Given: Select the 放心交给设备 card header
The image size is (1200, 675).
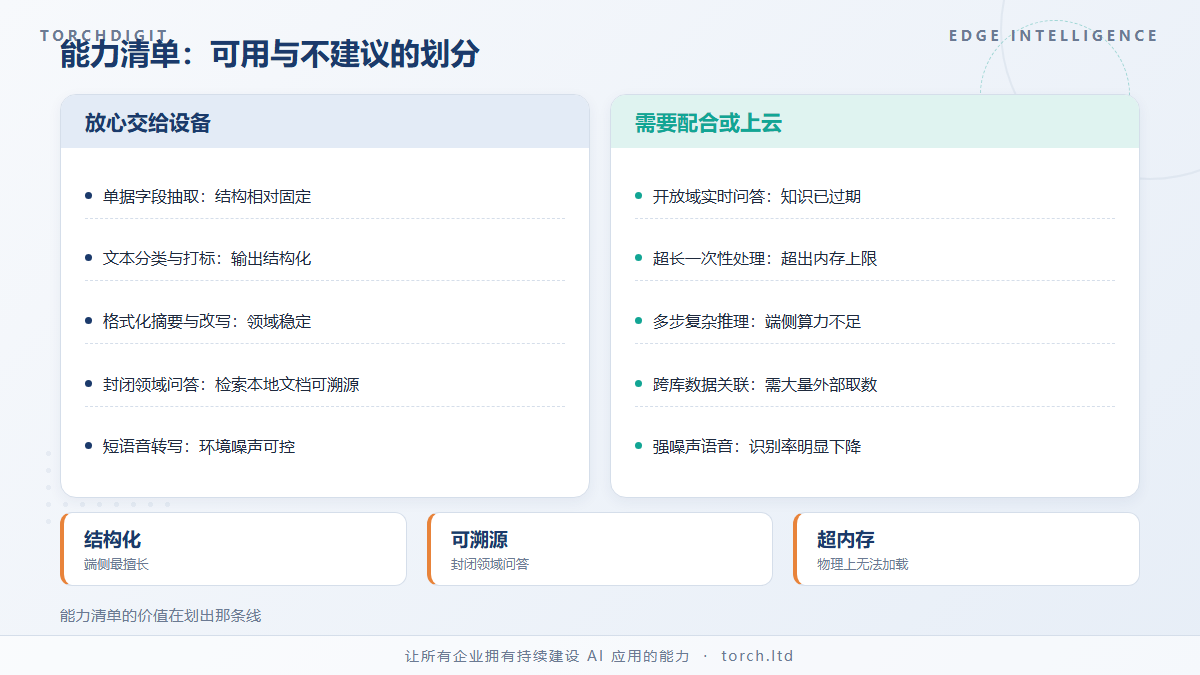Looking at the screenshot, I should pos(325,122).
